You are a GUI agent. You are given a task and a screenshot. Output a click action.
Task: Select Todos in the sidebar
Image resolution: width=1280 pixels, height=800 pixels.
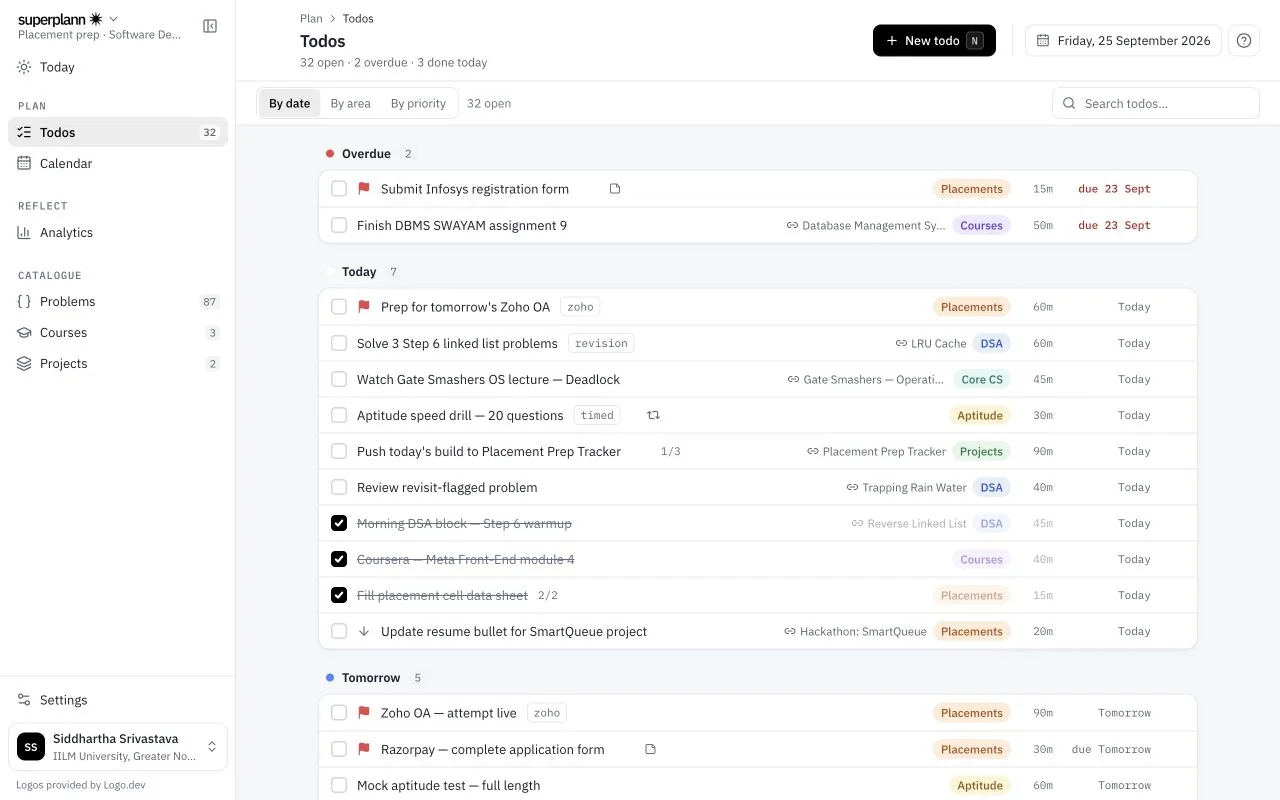118,132
